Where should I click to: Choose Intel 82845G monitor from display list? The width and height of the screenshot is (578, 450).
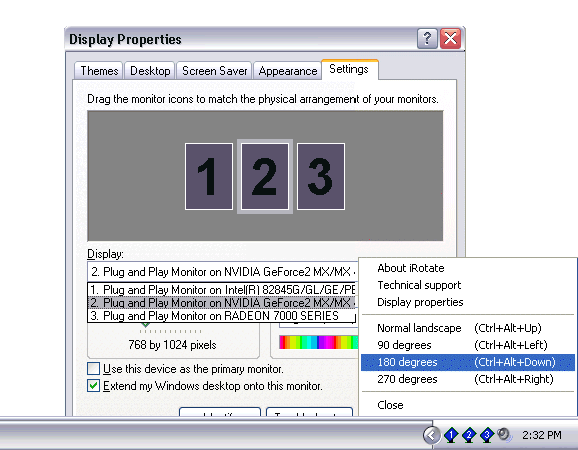pos(222,290)
